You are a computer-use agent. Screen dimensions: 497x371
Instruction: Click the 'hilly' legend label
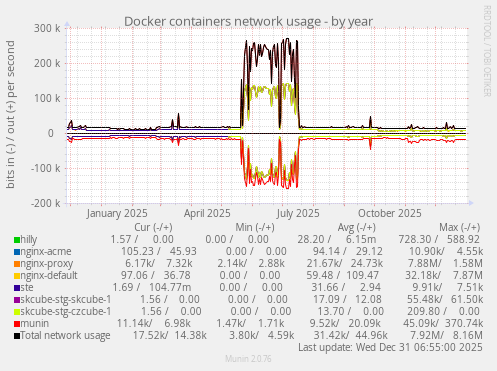29,239
